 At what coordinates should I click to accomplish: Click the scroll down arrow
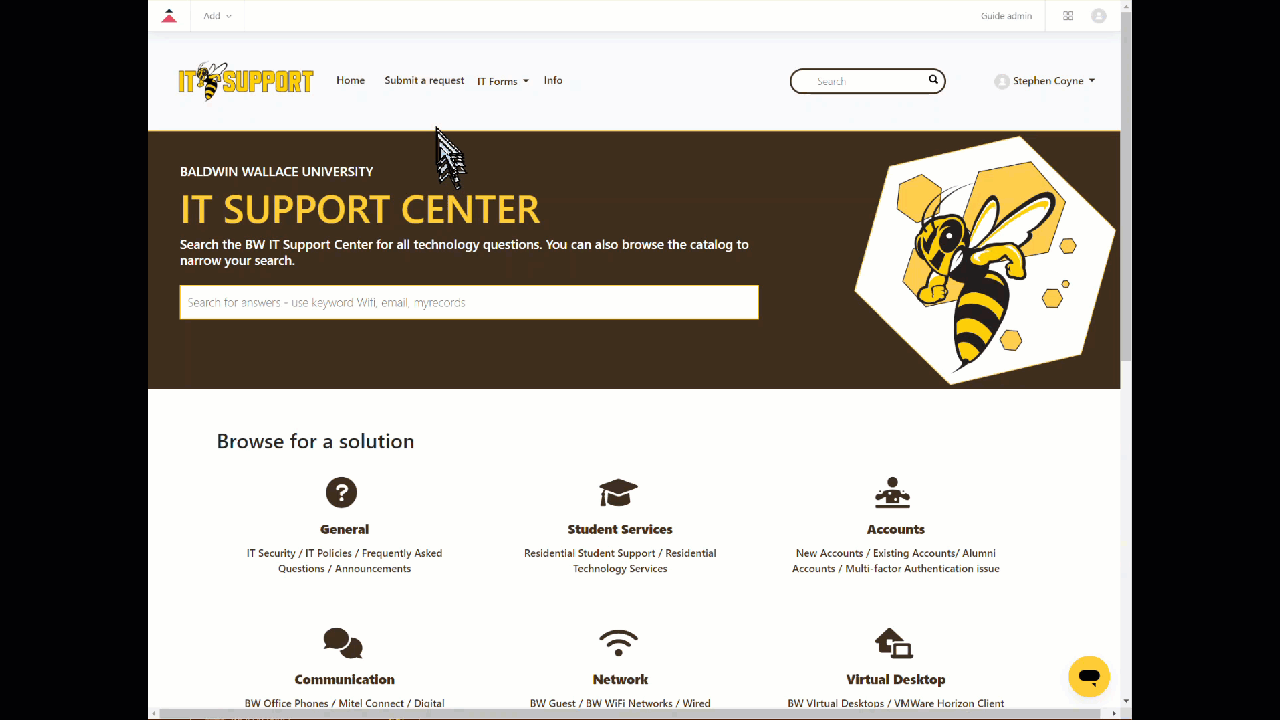[x=1126, y=702]
